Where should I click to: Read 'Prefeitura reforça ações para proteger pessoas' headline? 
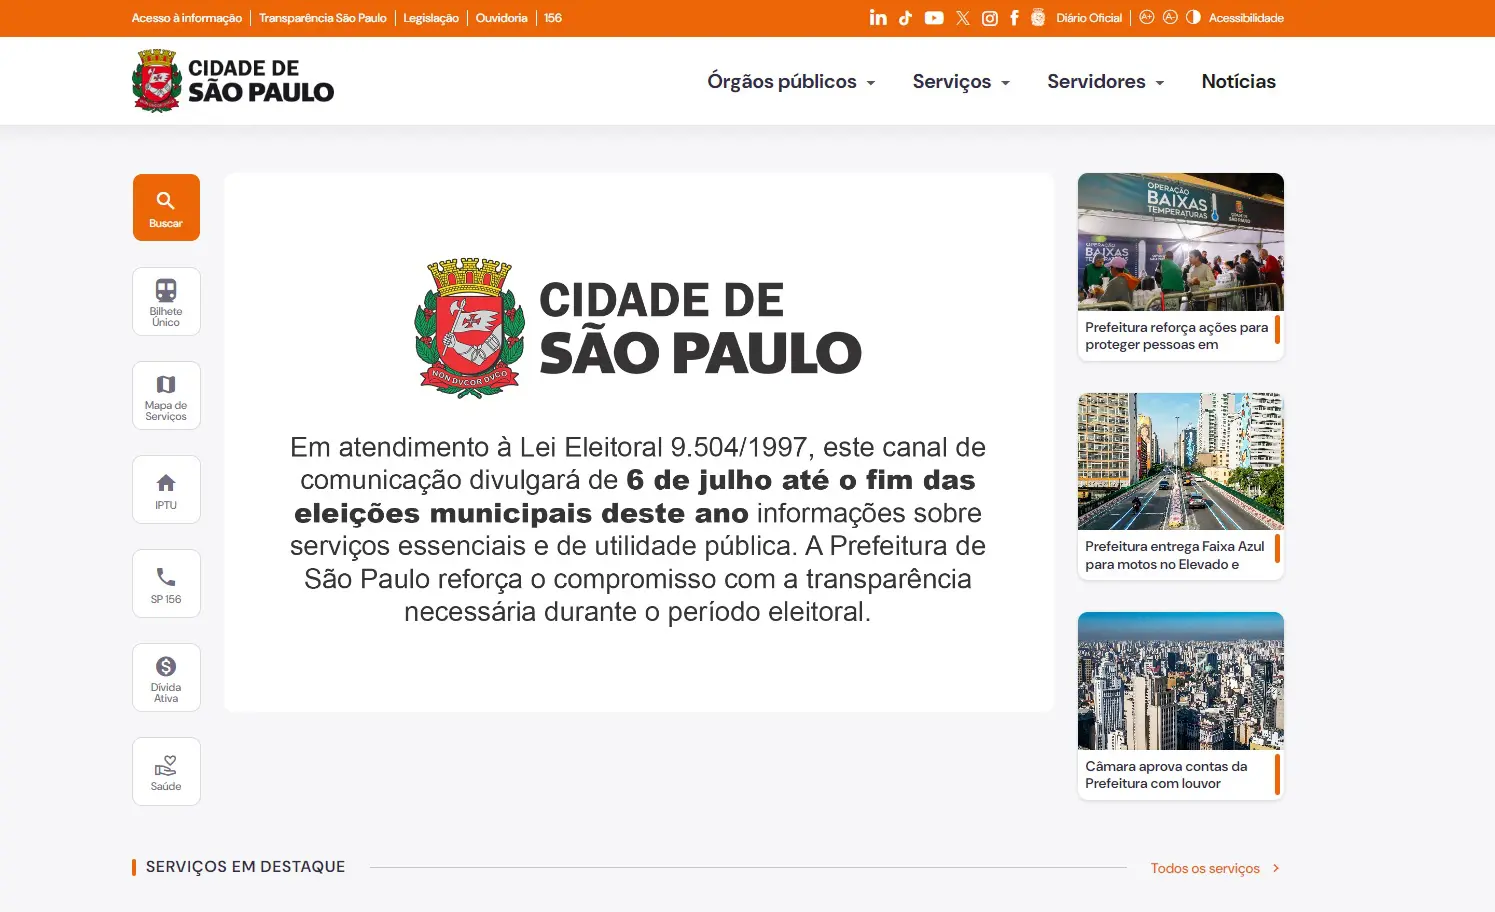click(1177, 336)
